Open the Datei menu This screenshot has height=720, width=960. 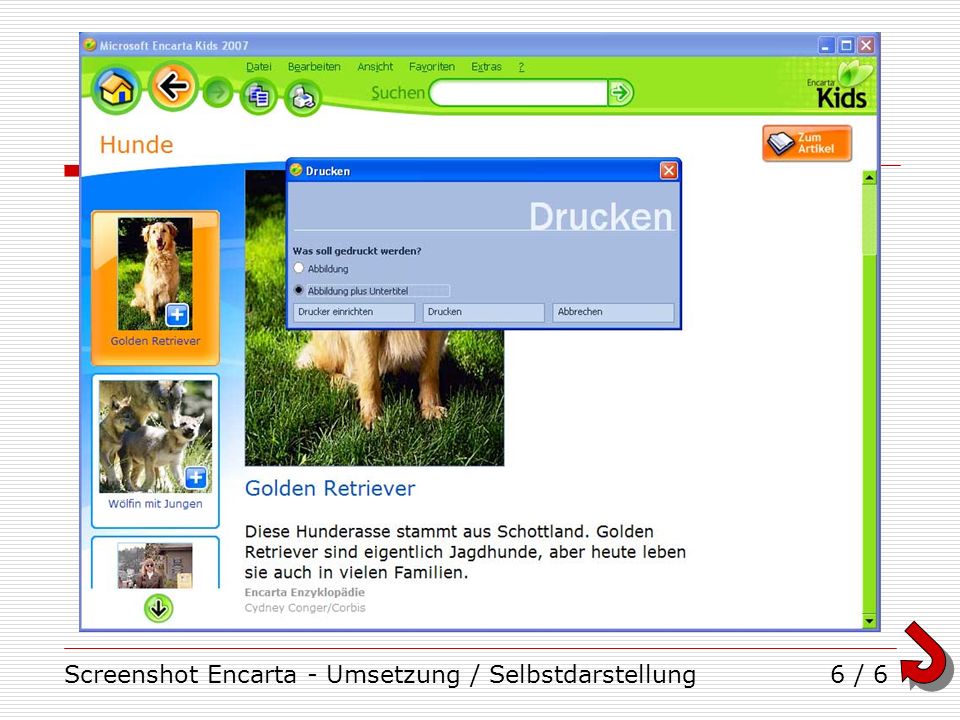click(x=258, y=67)
